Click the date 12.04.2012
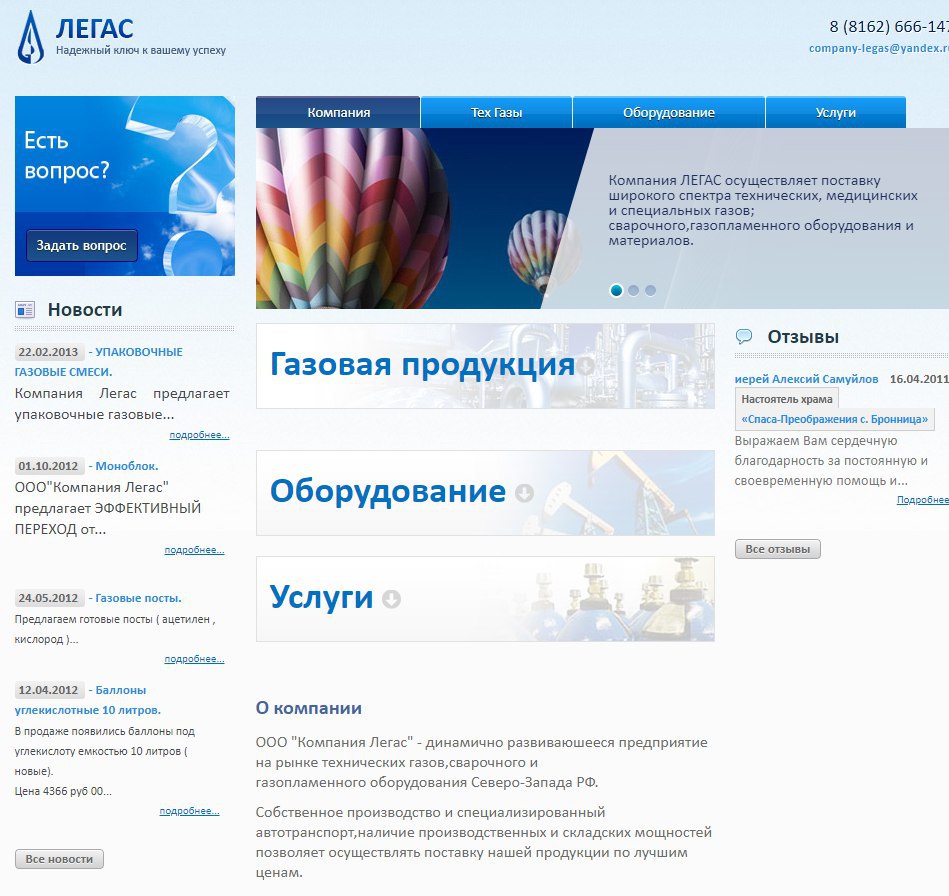 tap(48, 690)
